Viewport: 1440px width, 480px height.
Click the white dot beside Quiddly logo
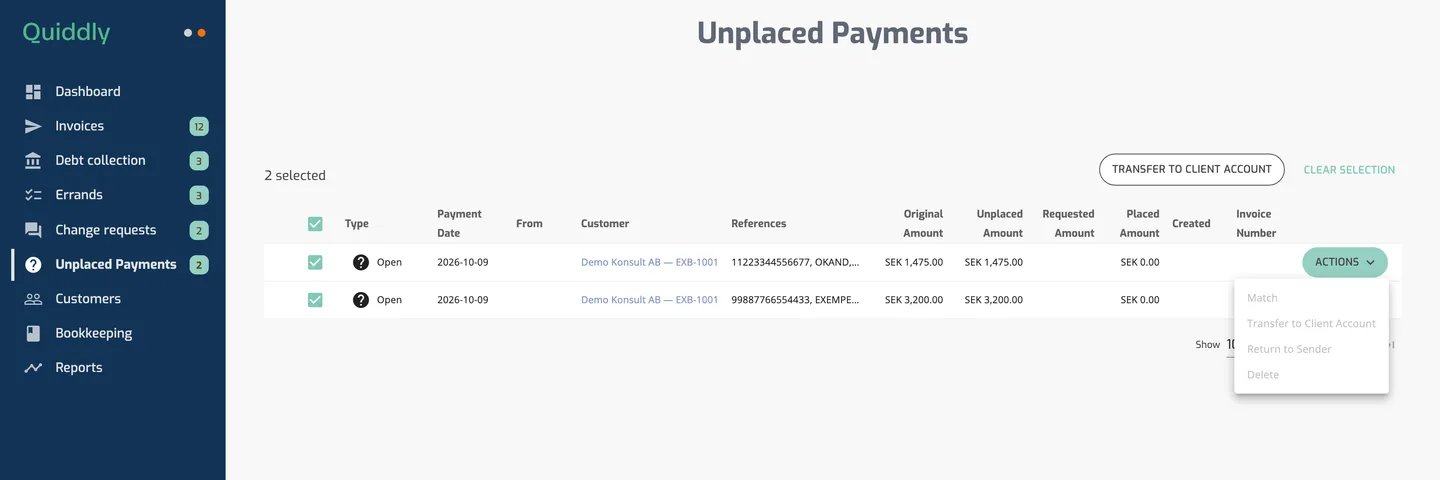click(188, 33)
